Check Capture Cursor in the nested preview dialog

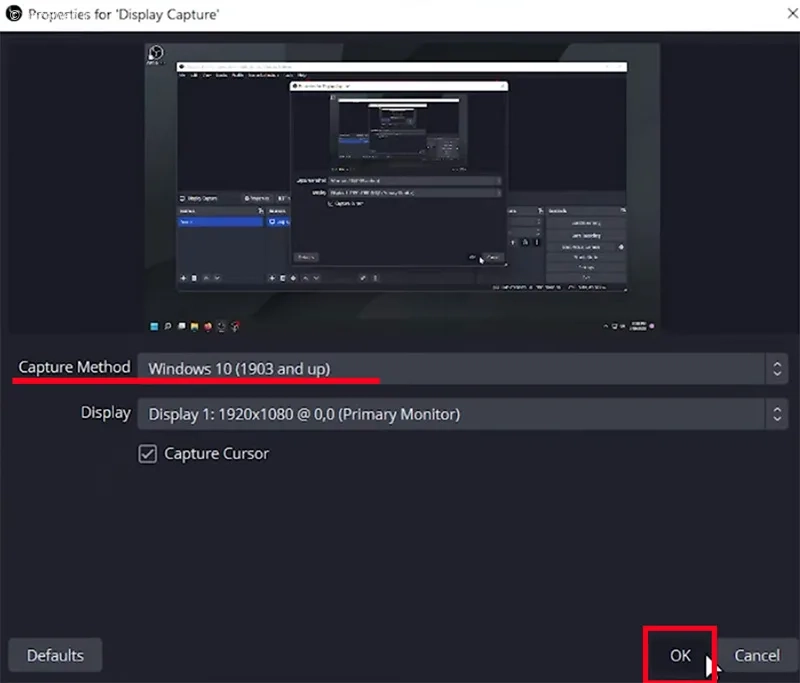pos(330,204)
